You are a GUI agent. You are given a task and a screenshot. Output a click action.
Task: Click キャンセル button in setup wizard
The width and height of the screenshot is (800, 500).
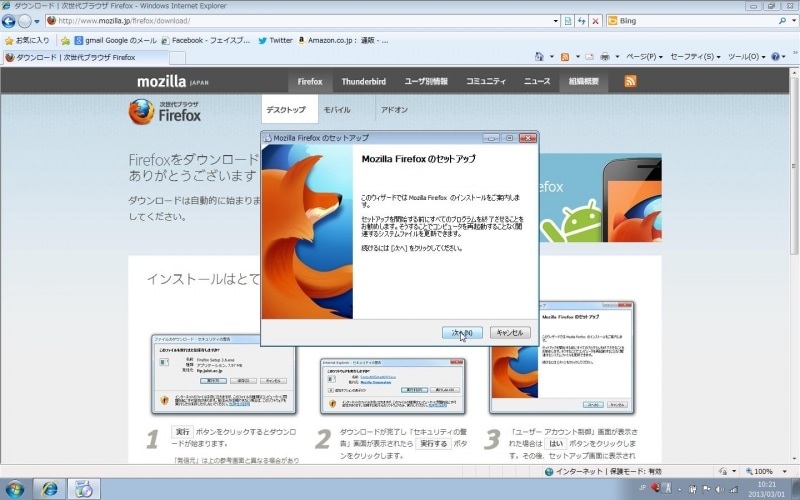510,333
